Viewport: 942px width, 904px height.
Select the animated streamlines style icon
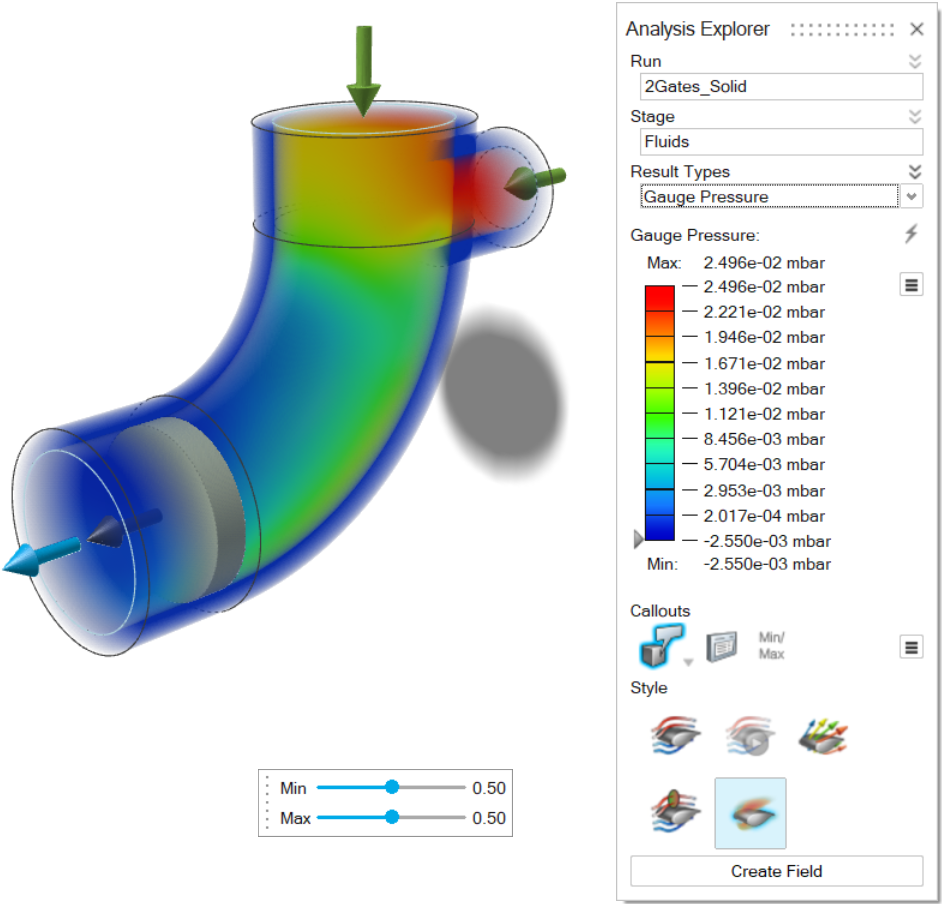click(x=750, y=735)
